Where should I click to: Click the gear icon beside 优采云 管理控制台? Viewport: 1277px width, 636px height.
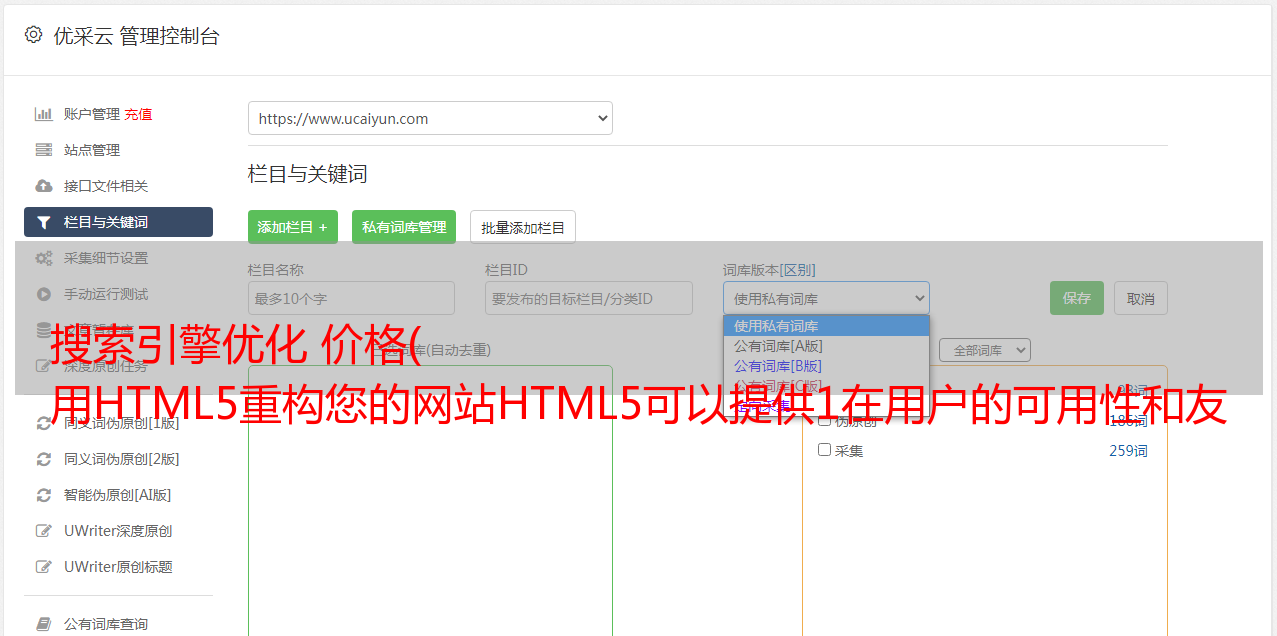coord(33,35)
